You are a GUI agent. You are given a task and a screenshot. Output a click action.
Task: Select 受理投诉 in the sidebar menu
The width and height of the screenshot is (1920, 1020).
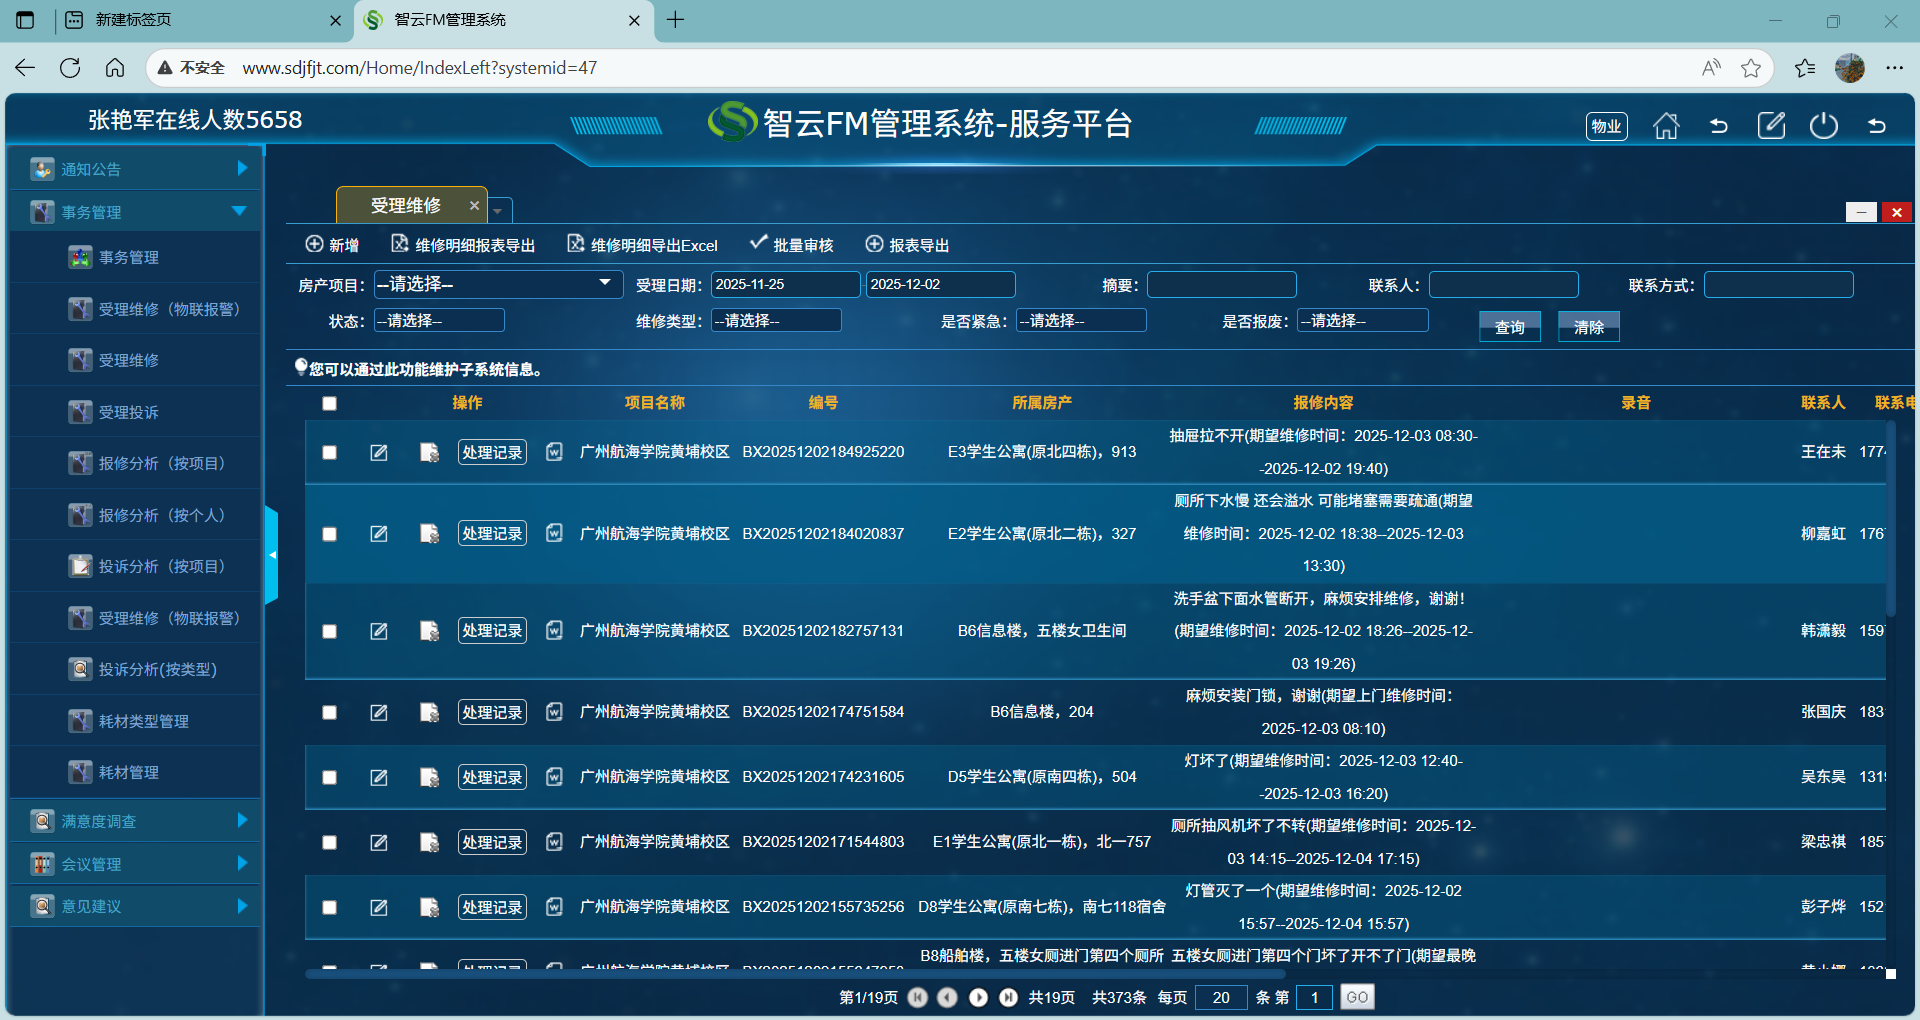point(130,411)
